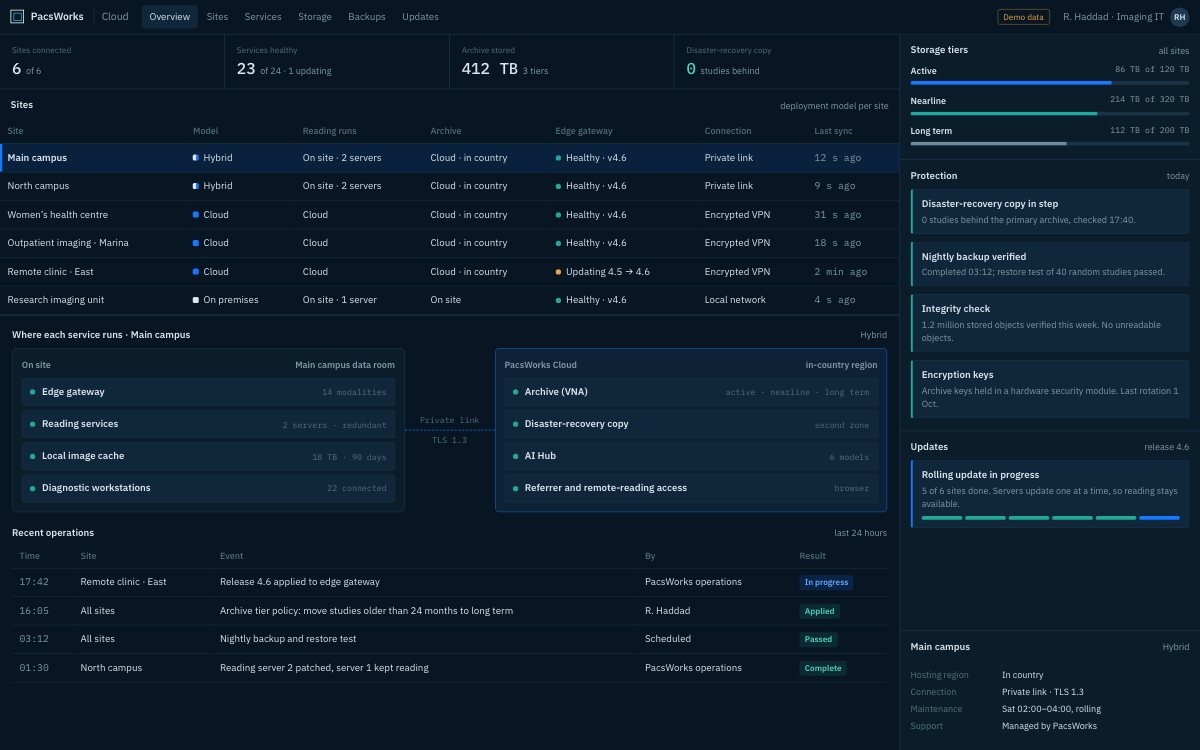Click Main campus Hybrid model icon
The height and width of the screenshot is (750, 1200).
[x=196, y=158]
